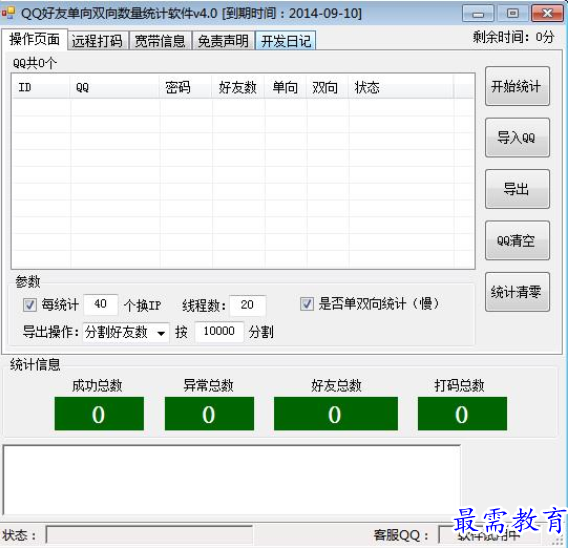Click inside the large log text box
Screen dimensions: 575x552
(x=232, y=480)
